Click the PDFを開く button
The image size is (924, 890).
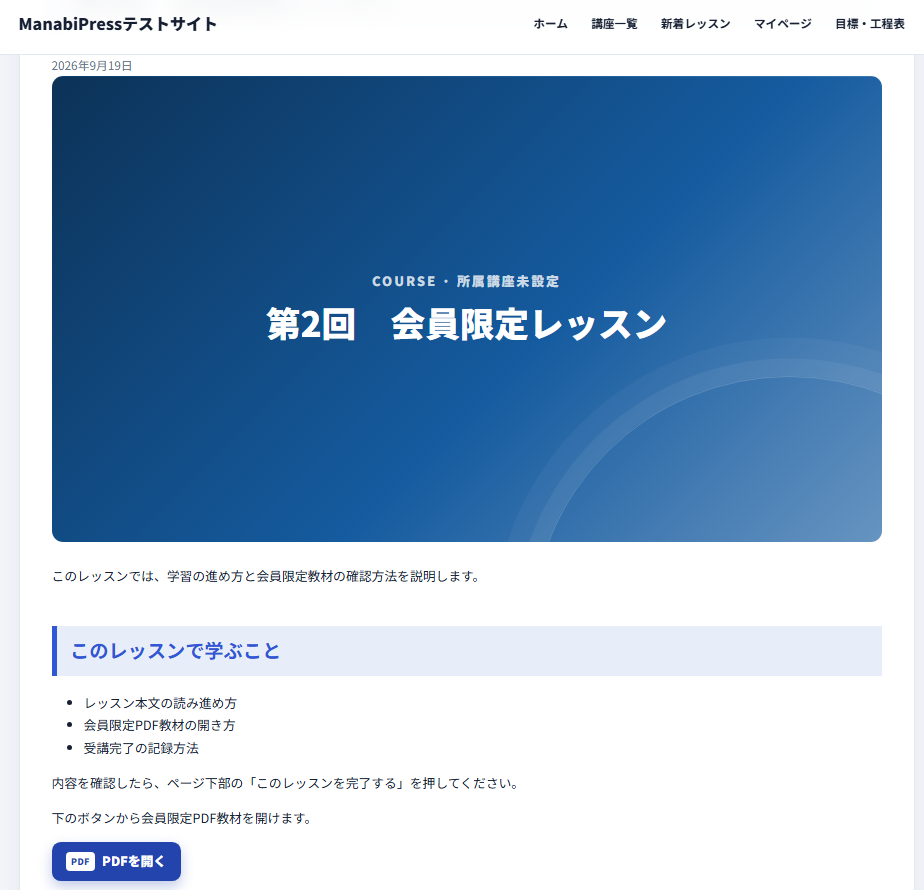(x=116, y=861)
